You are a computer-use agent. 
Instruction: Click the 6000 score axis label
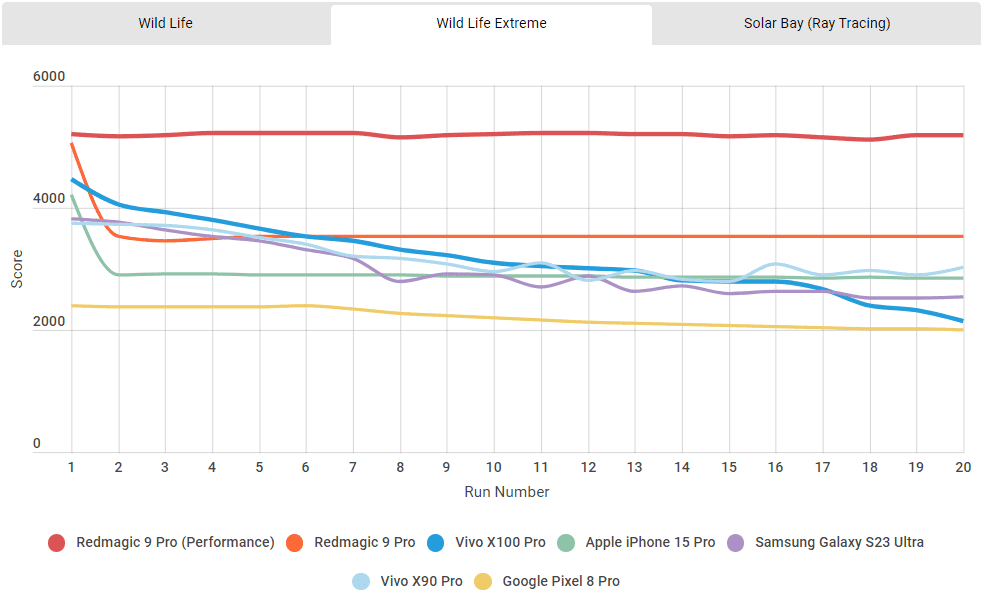pyautogui.click(x=49, y=77)
